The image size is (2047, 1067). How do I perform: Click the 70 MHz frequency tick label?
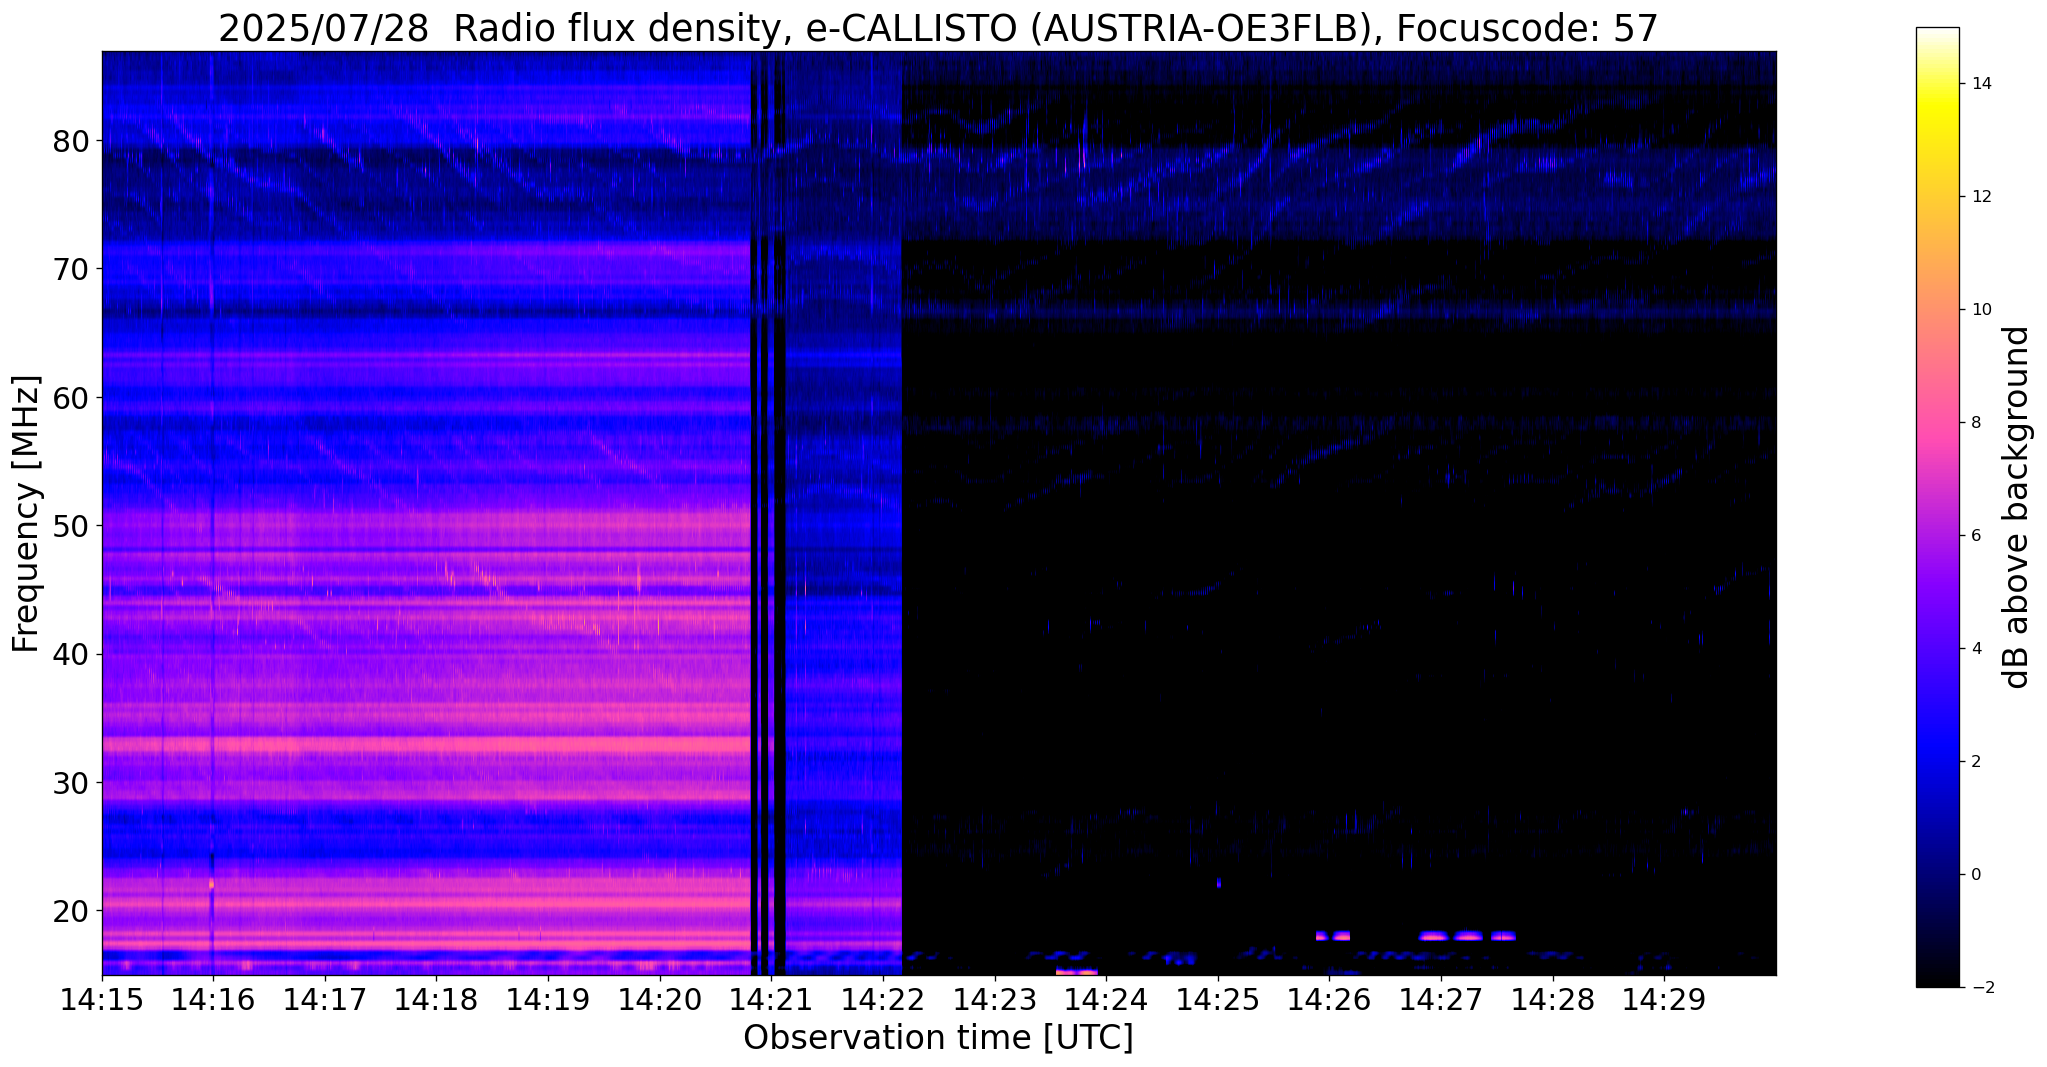71,269
